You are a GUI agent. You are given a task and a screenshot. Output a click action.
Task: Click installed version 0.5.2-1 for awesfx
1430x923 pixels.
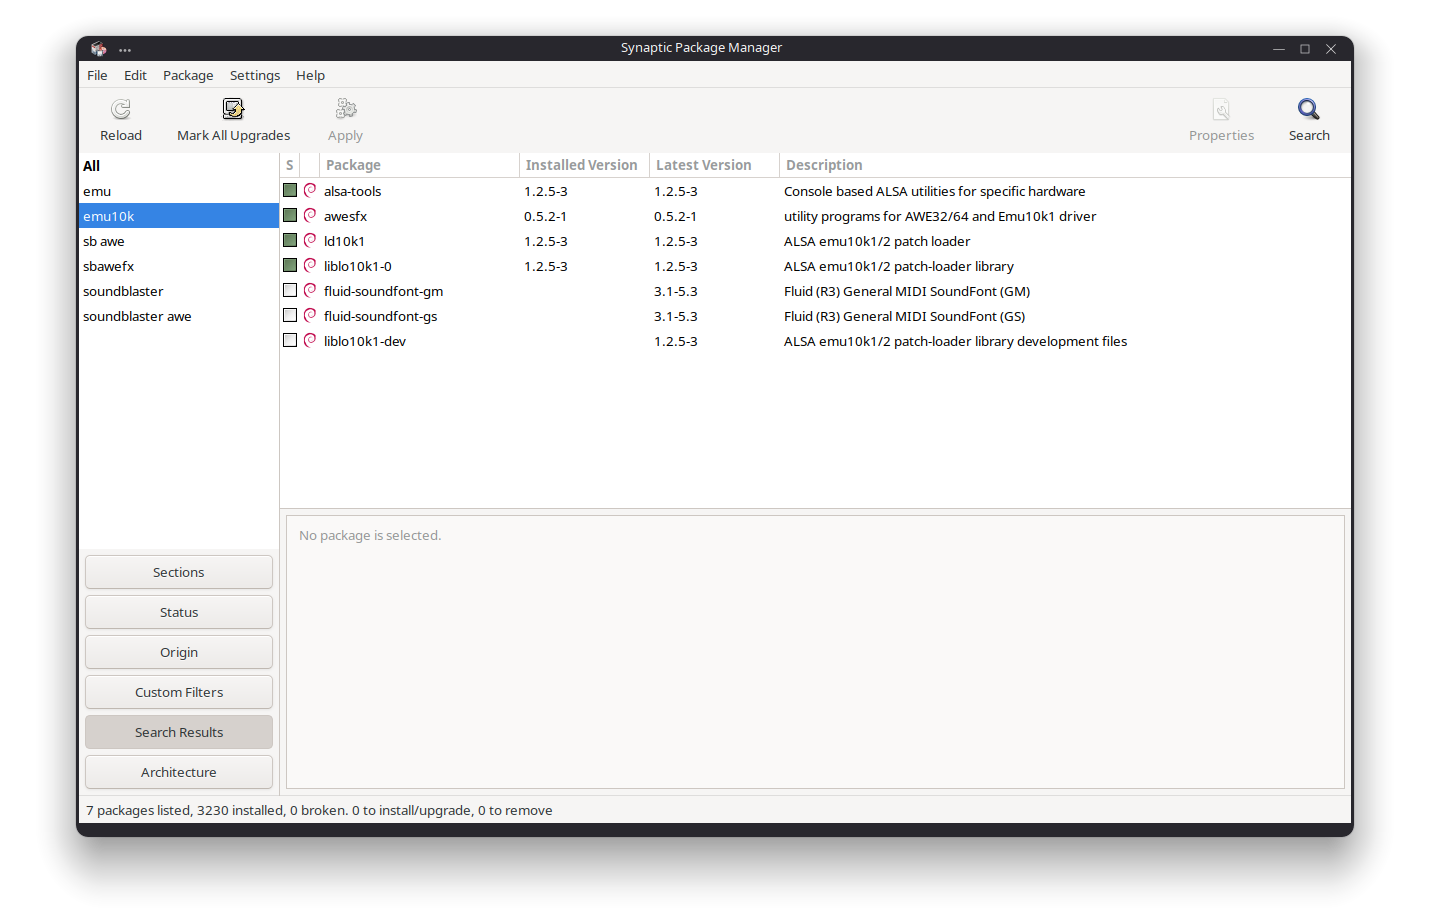(545, 216)
